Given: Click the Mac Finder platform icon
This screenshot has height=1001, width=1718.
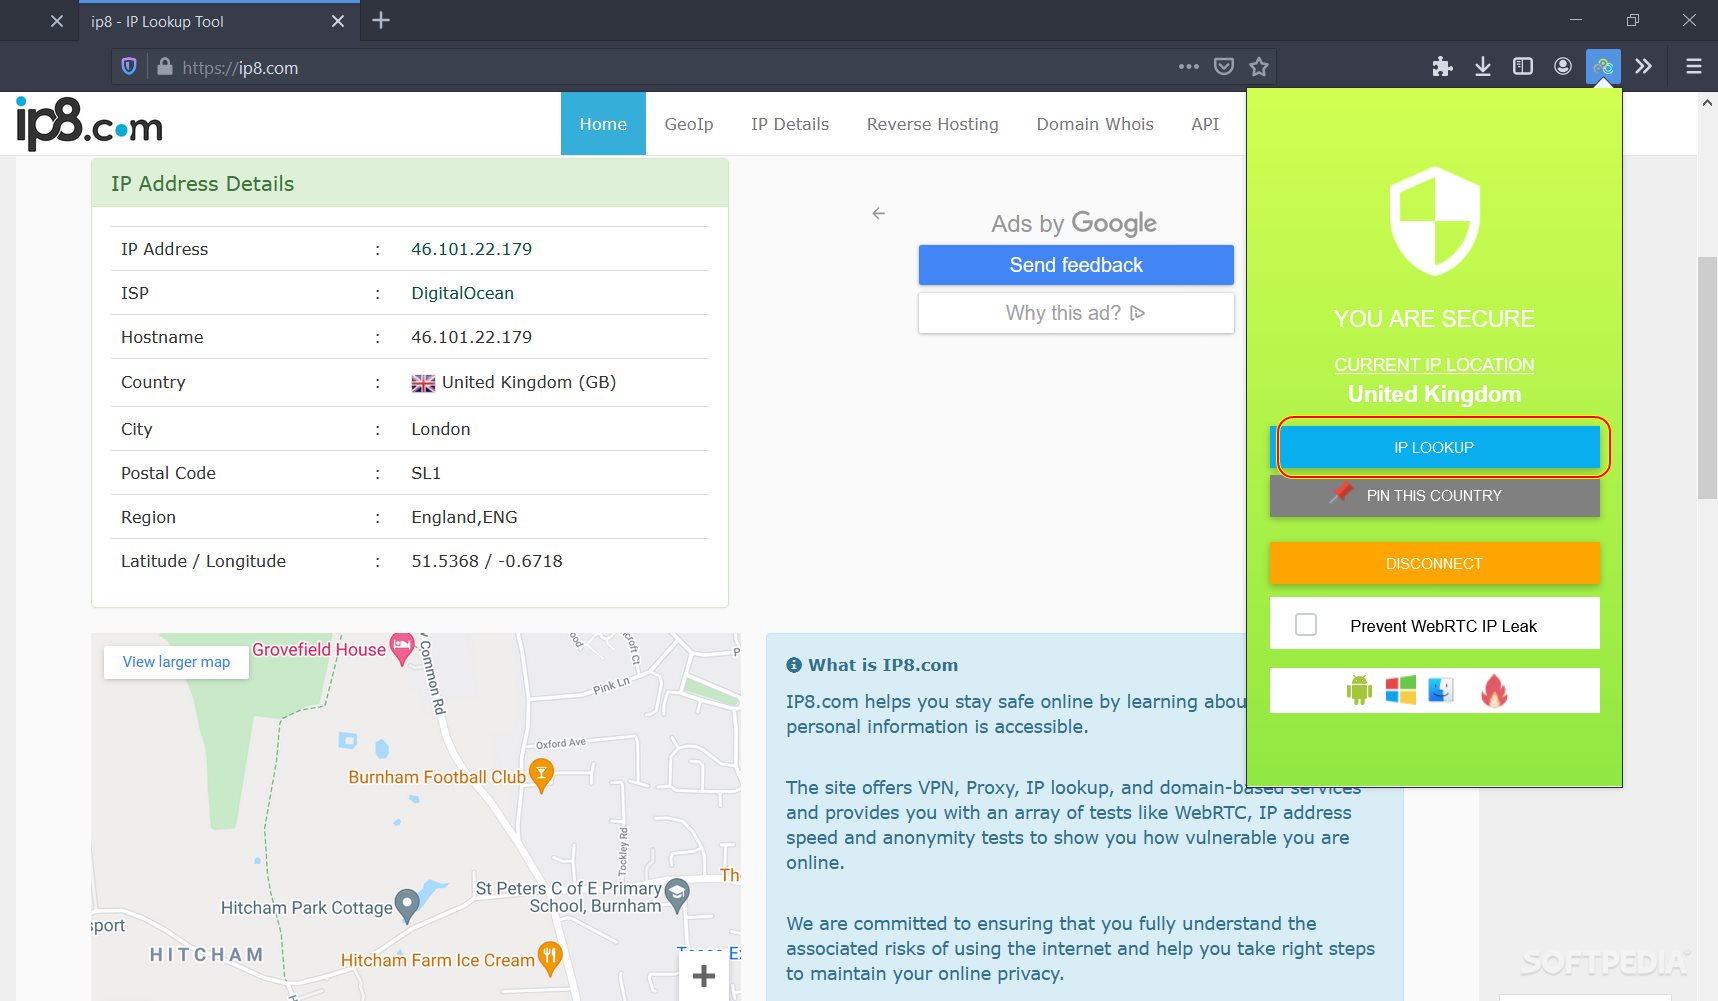Looking at the screenshot, I should tap(1441, 690).
